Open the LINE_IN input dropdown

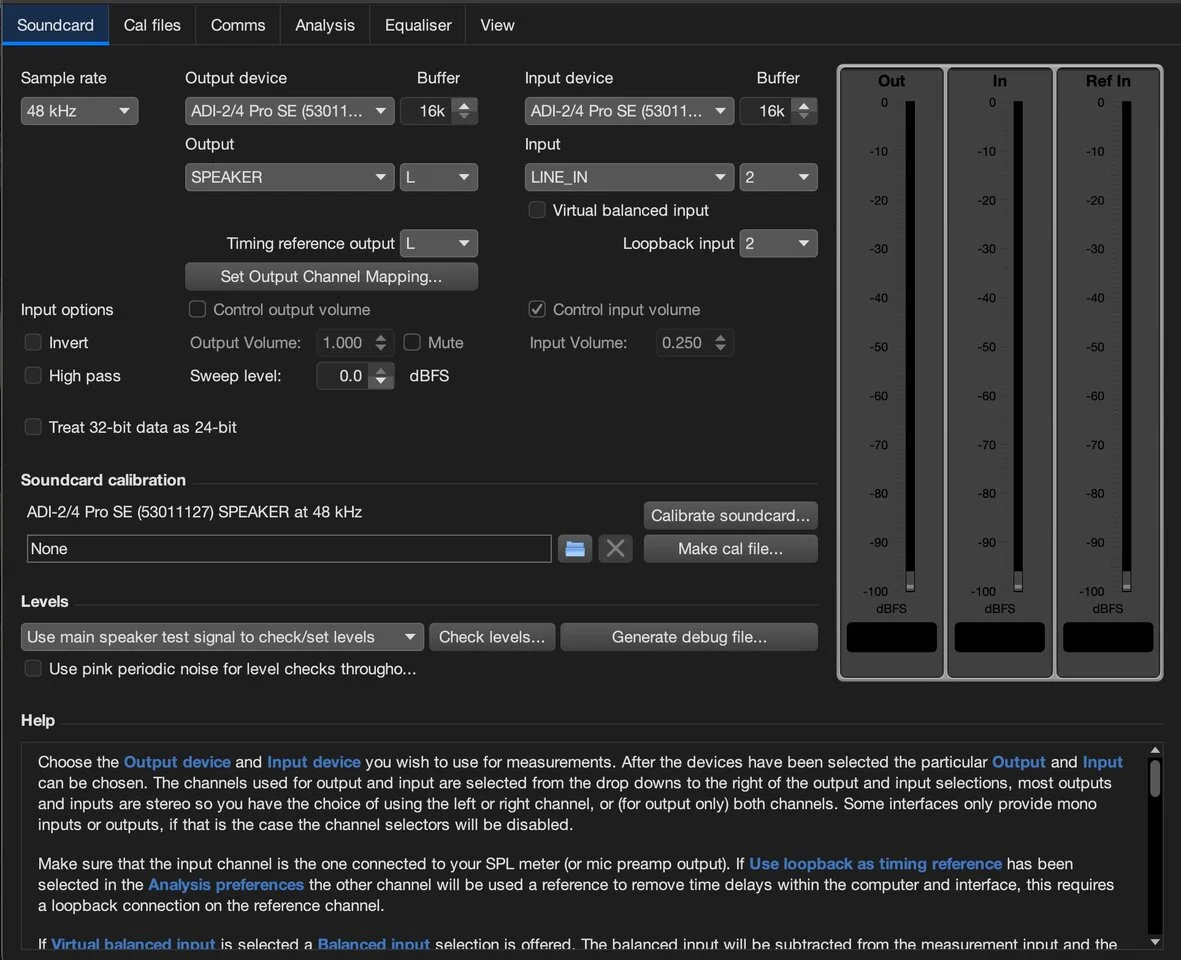pyautogui.click(x=629, y=177)
